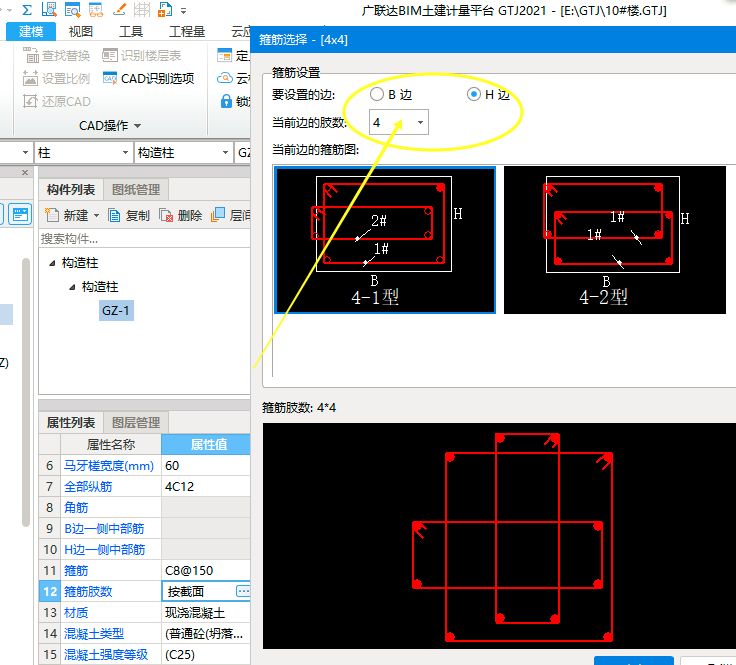Switch to the 图纸管理 tab

coord(136,190)
